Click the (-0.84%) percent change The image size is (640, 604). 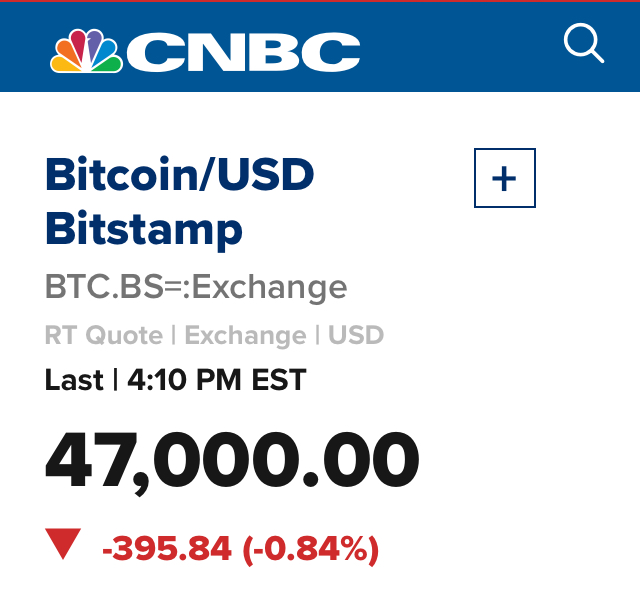pos(310,548)
